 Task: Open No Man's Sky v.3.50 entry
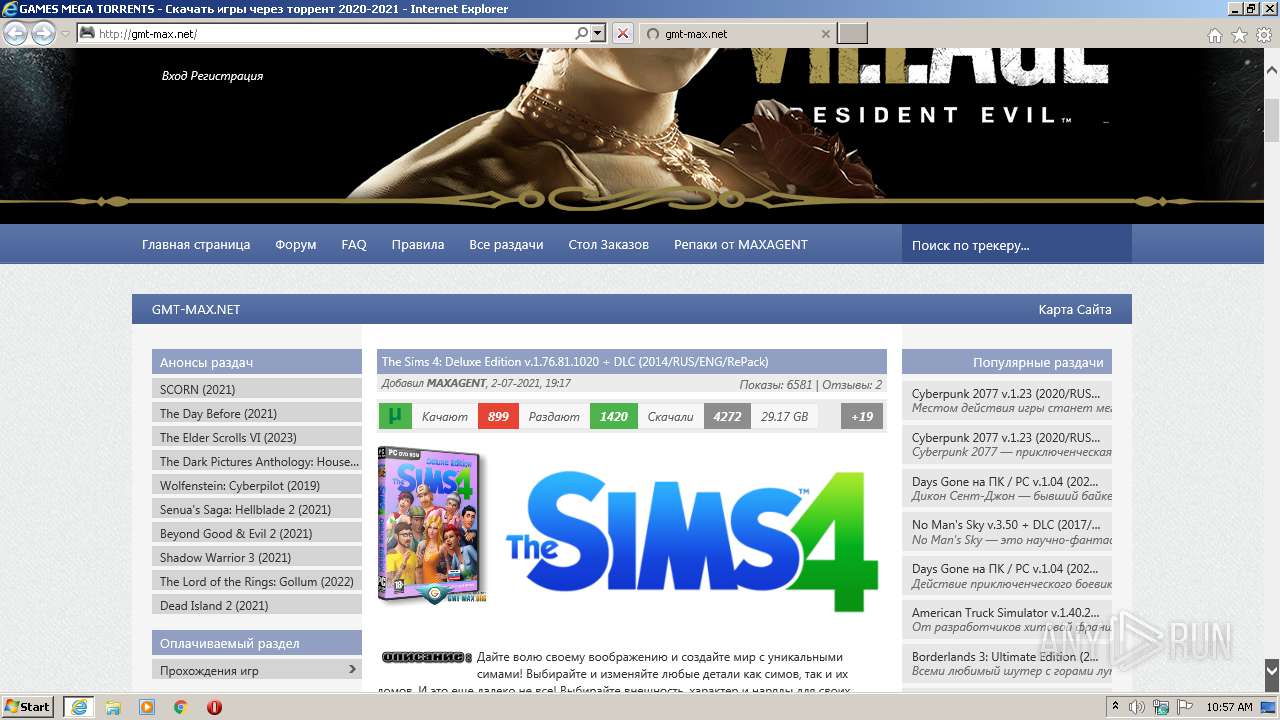1007,531
